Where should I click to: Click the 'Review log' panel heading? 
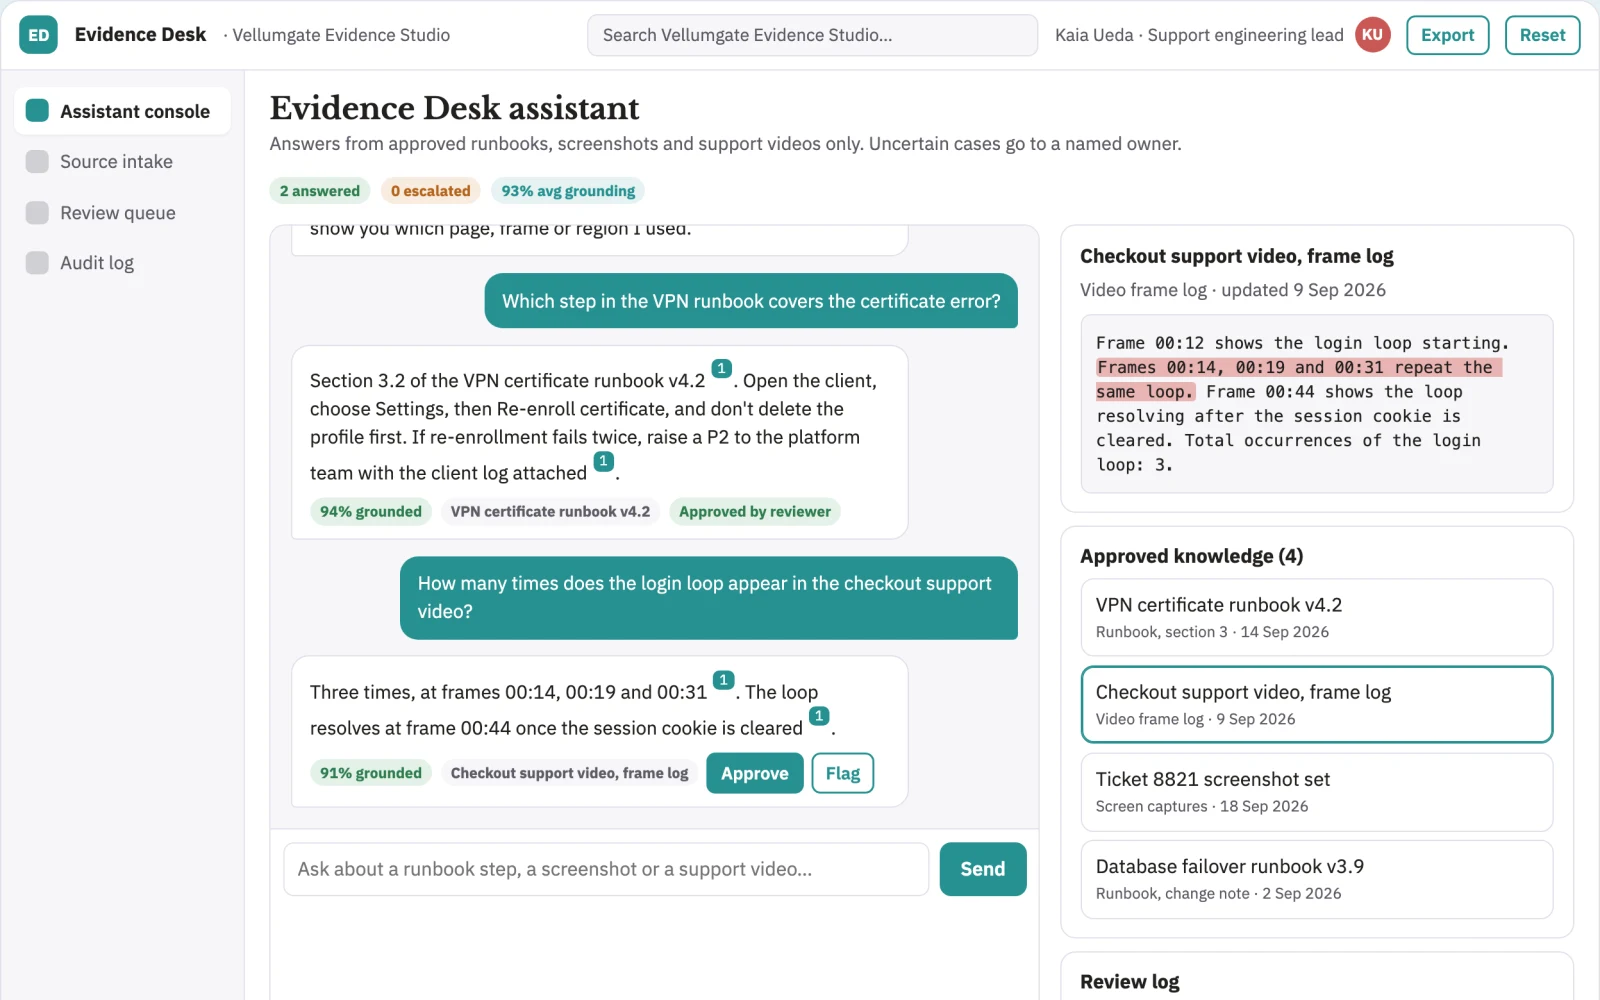(x=1130, y=981)
